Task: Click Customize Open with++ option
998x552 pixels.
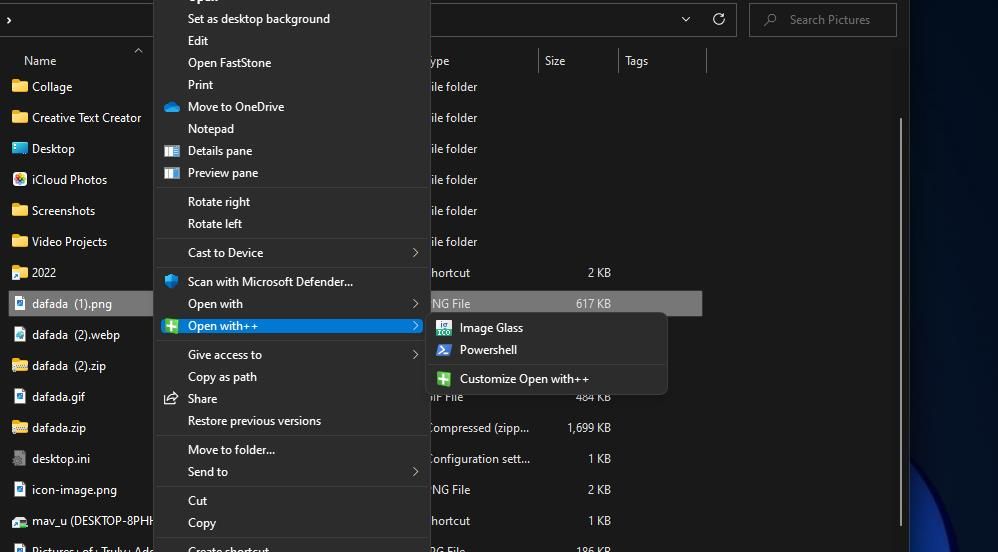Action: 523,379
